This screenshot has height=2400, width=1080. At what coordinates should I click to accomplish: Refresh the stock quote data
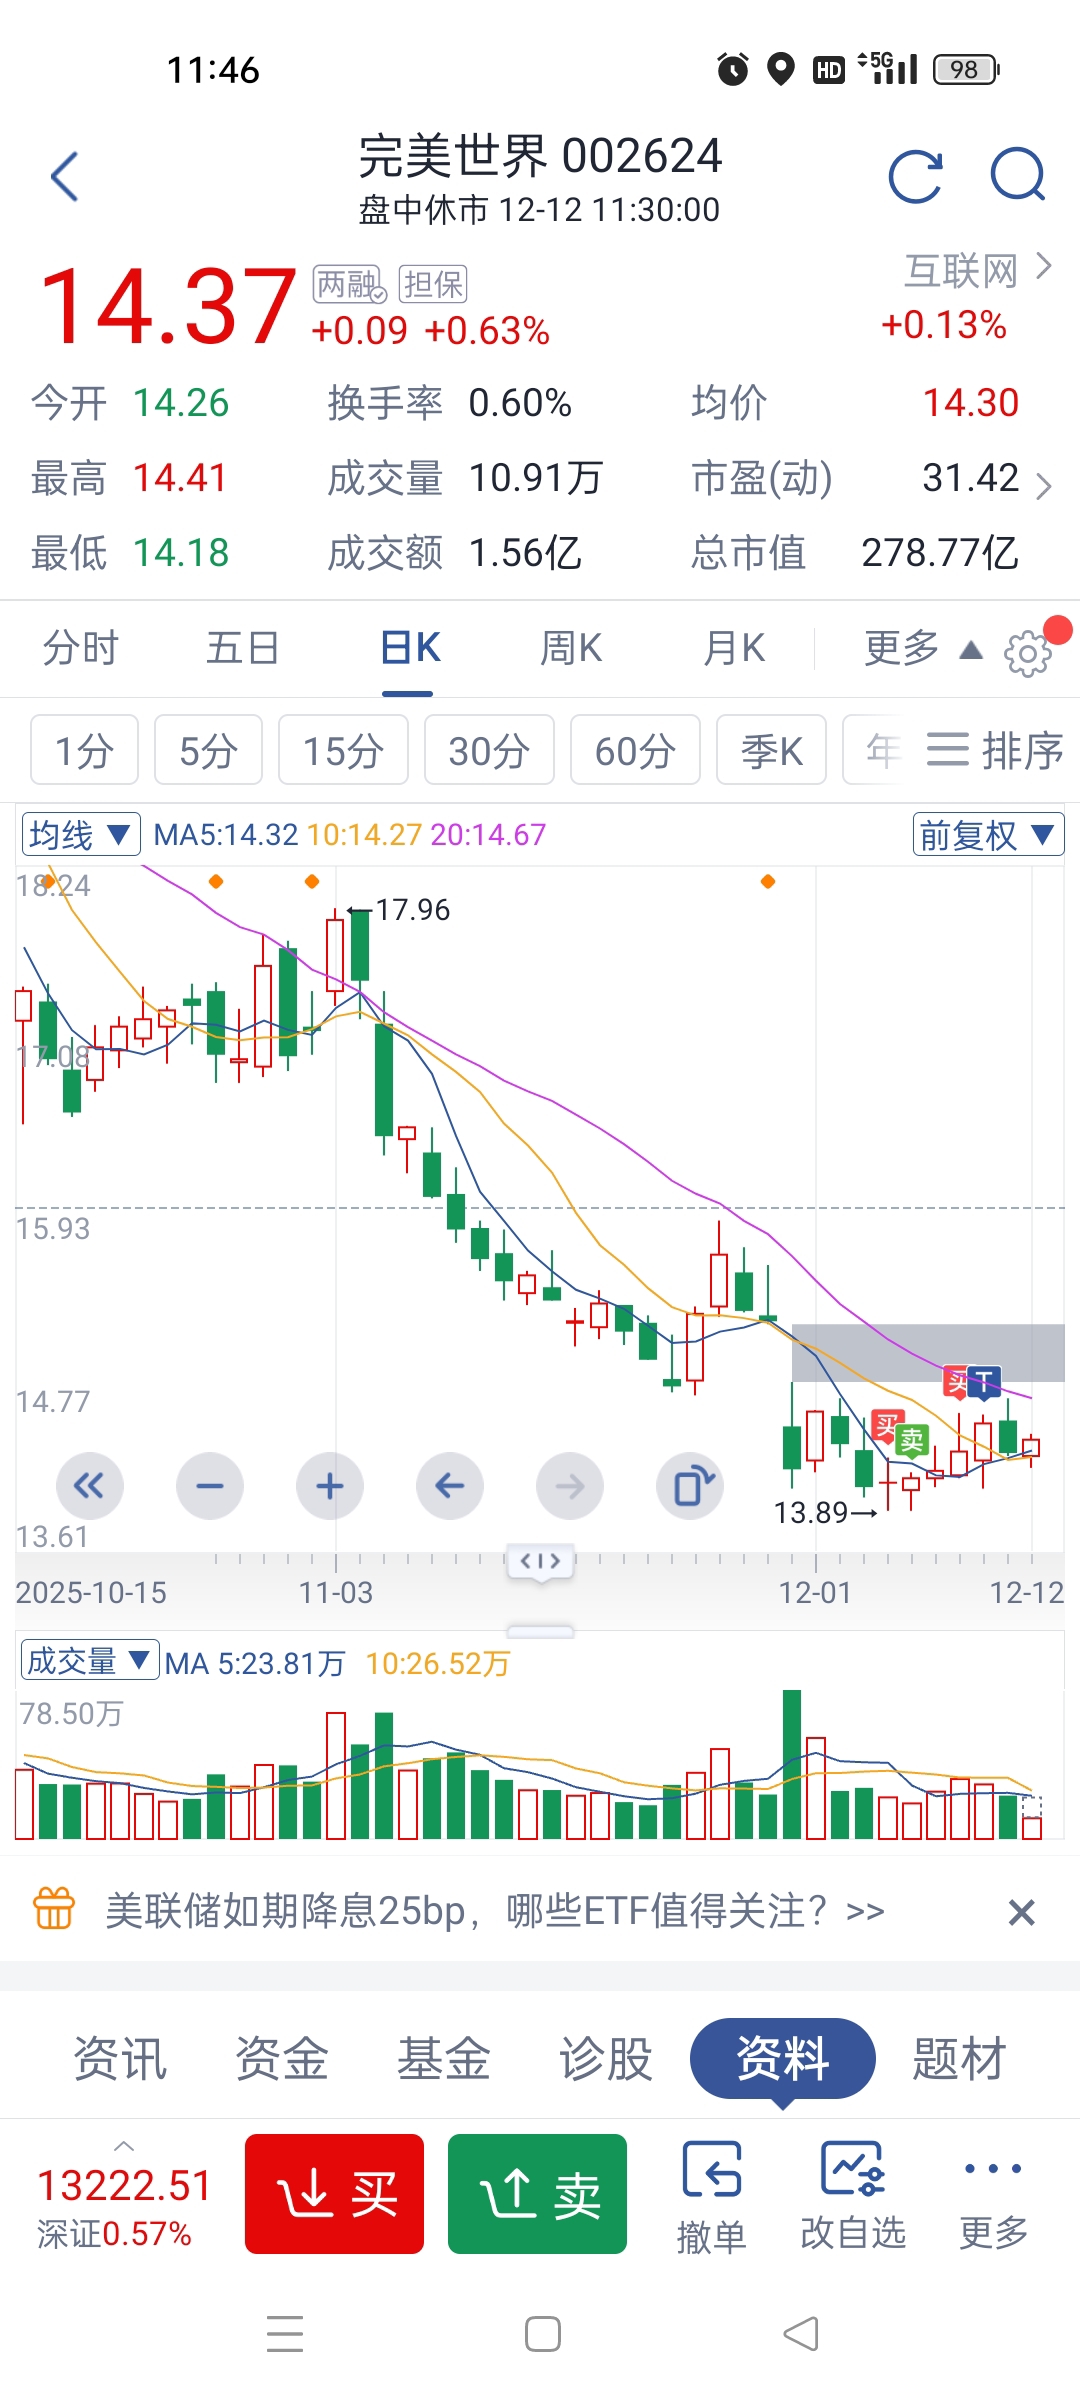coord(916,177)
